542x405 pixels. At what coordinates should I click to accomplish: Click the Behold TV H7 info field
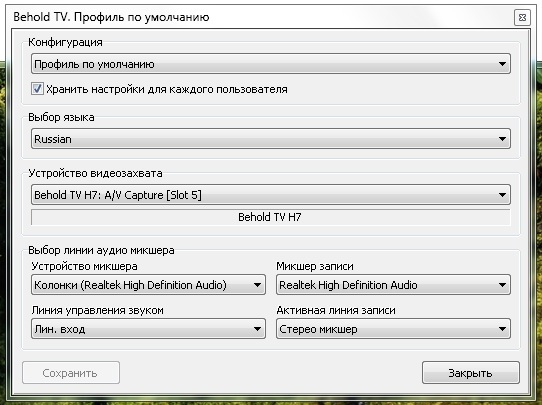(271, 217)
